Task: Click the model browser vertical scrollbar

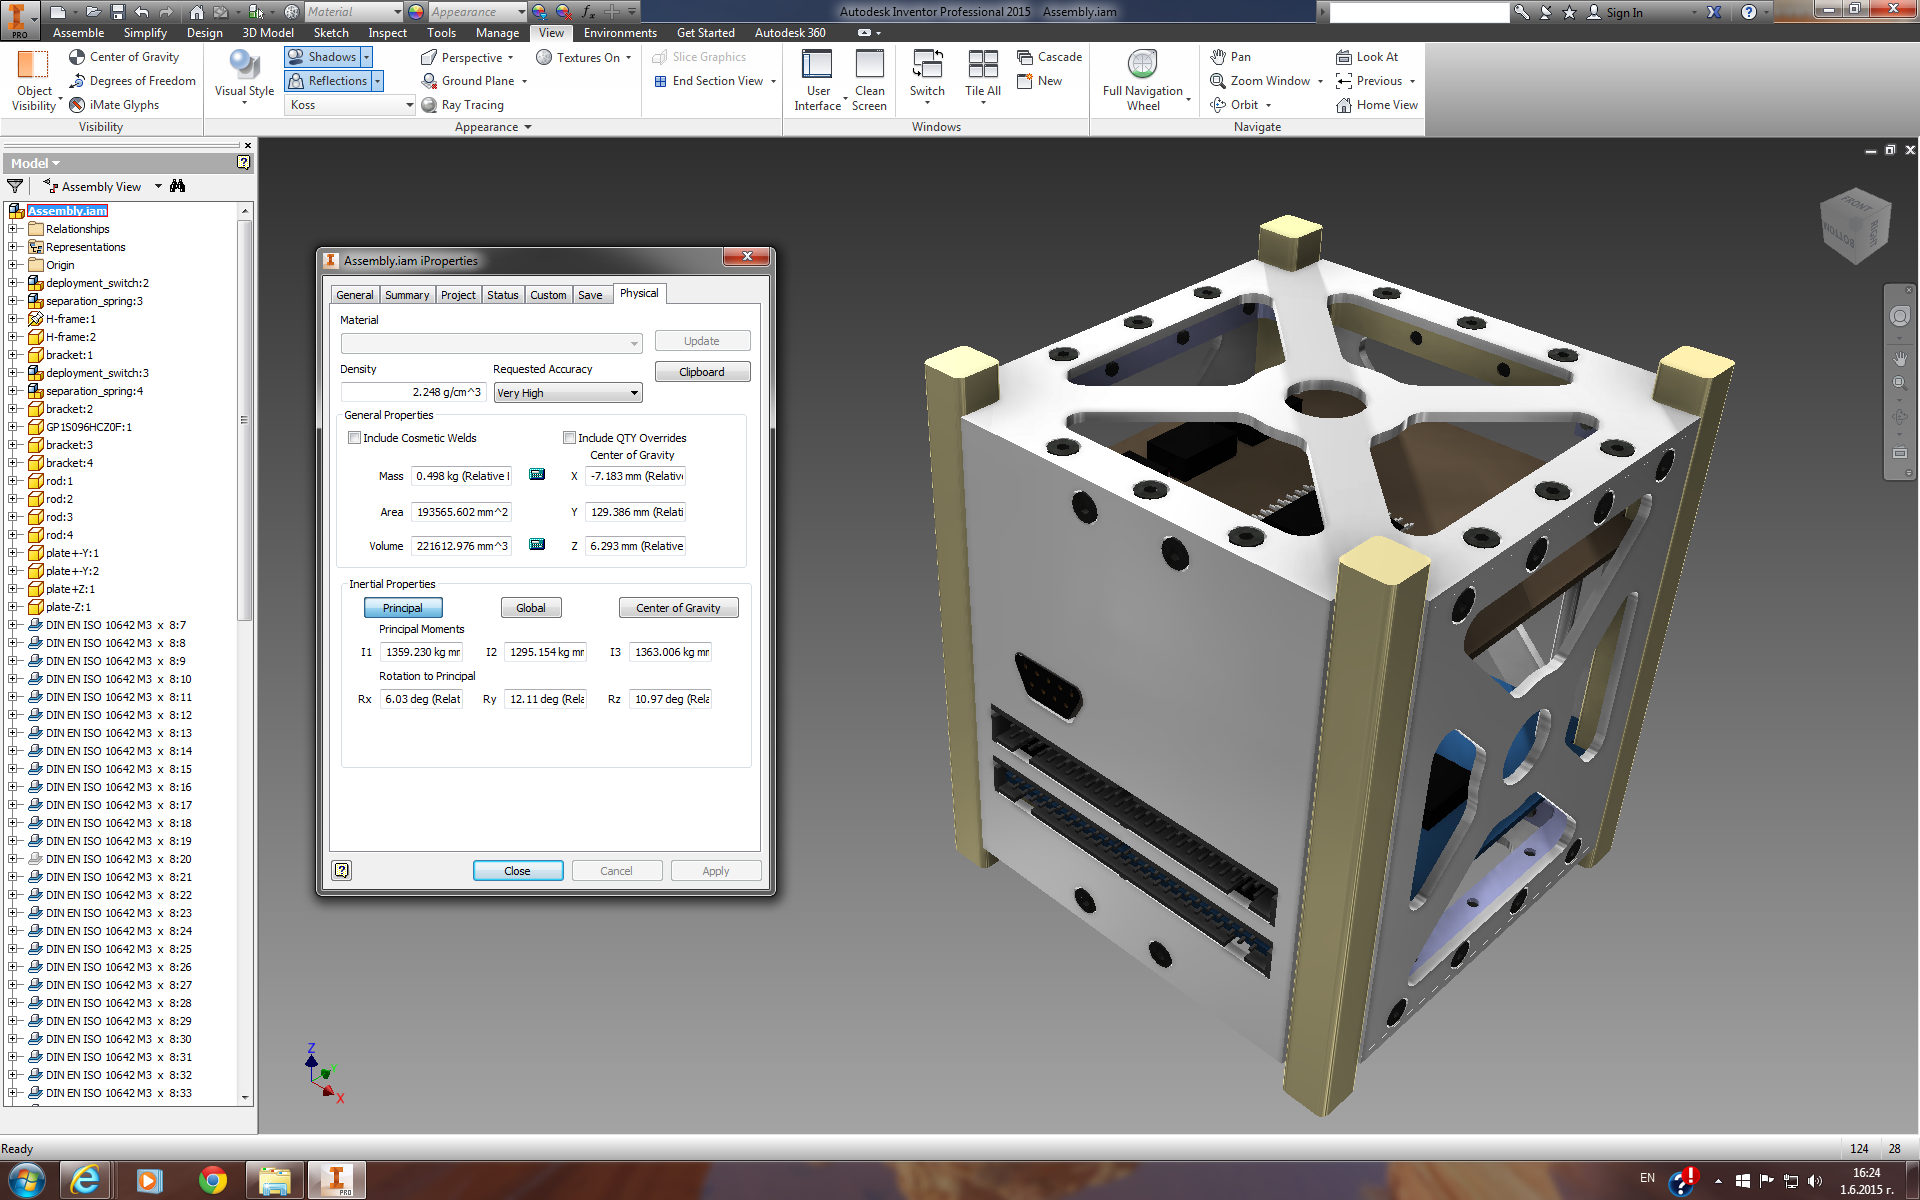Action: point(244,420)
